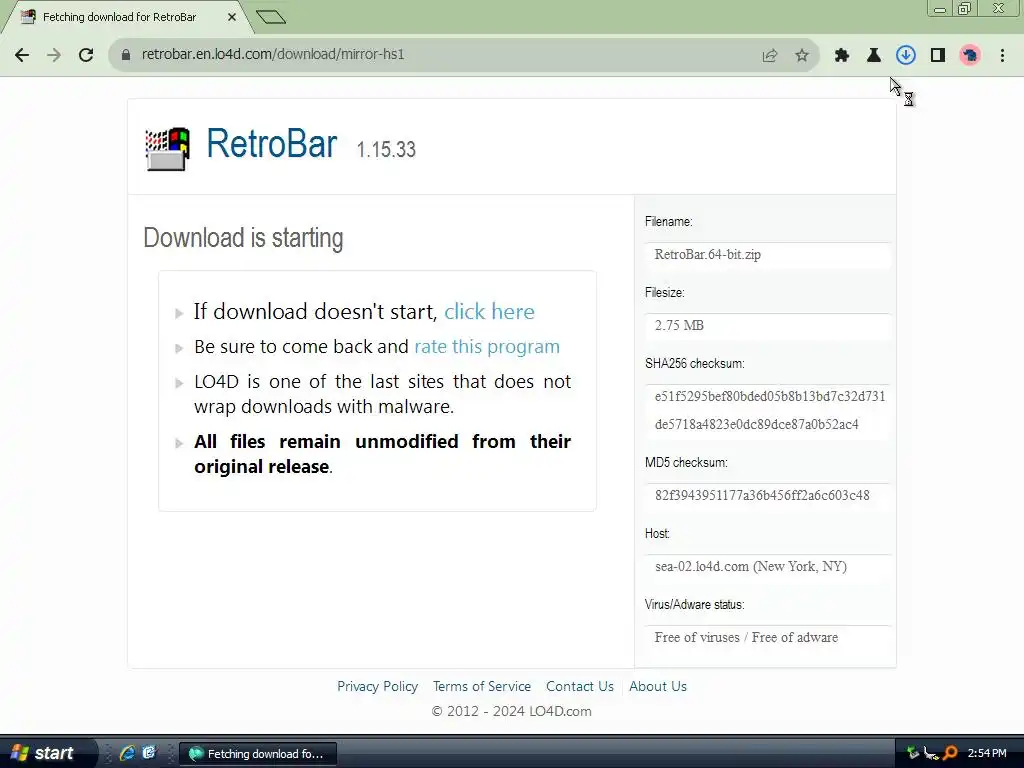Click the 'click here' download link
Screen dimensions: 1024x768
(489, 312)
